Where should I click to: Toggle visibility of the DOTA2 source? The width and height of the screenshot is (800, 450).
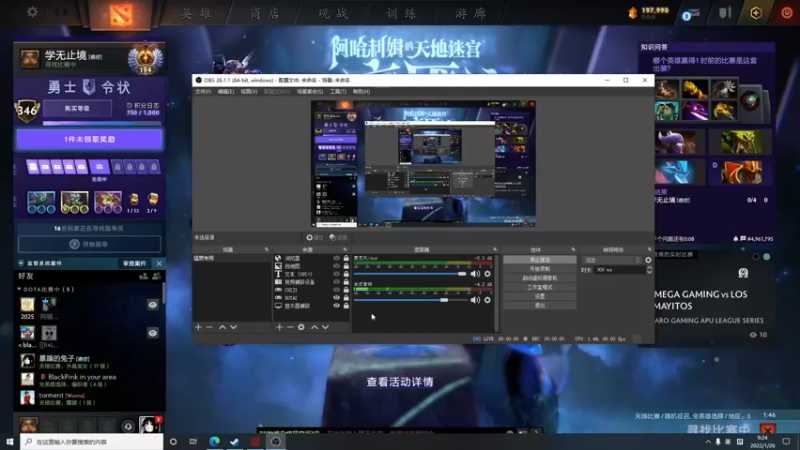point(336,297)
